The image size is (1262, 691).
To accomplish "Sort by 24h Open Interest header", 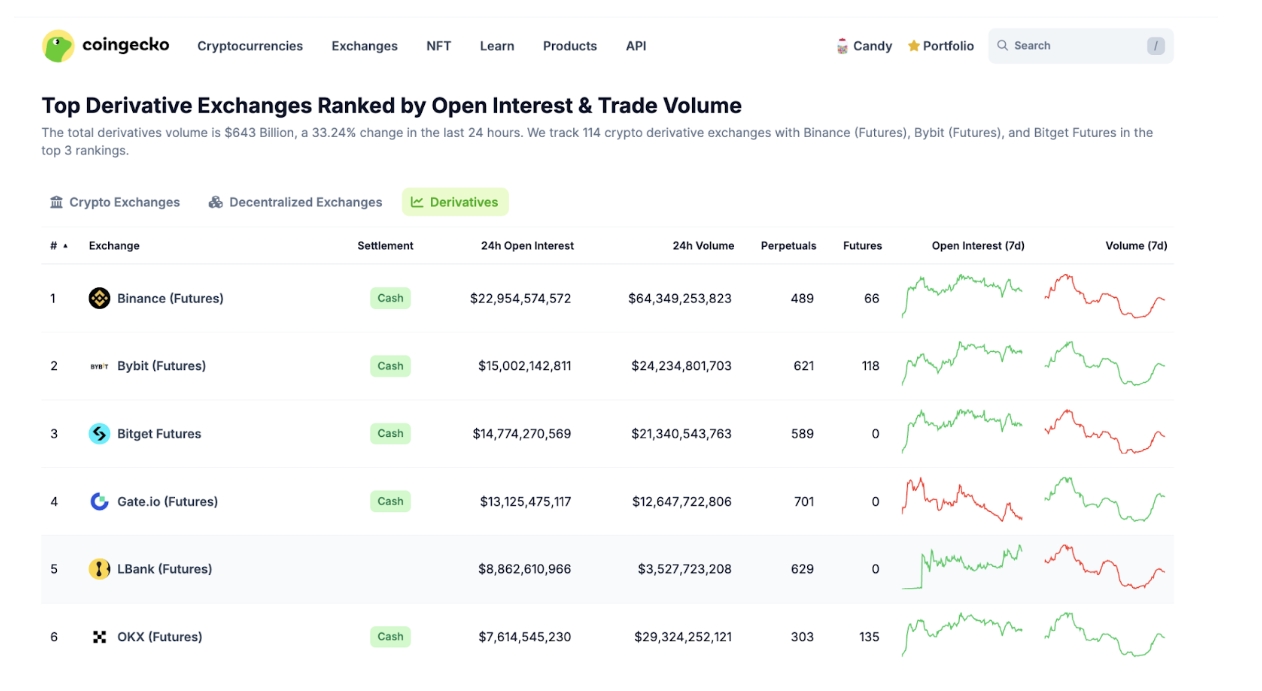I will (527, 246).
